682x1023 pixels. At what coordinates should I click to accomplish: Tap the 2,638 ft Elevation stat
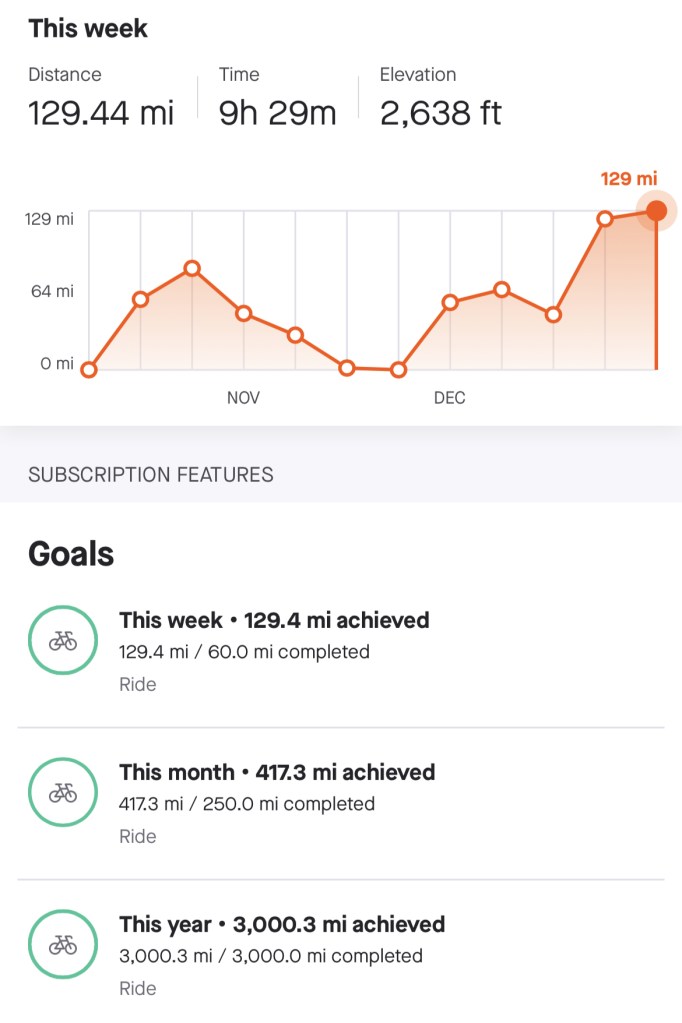(x=441, y=112)
